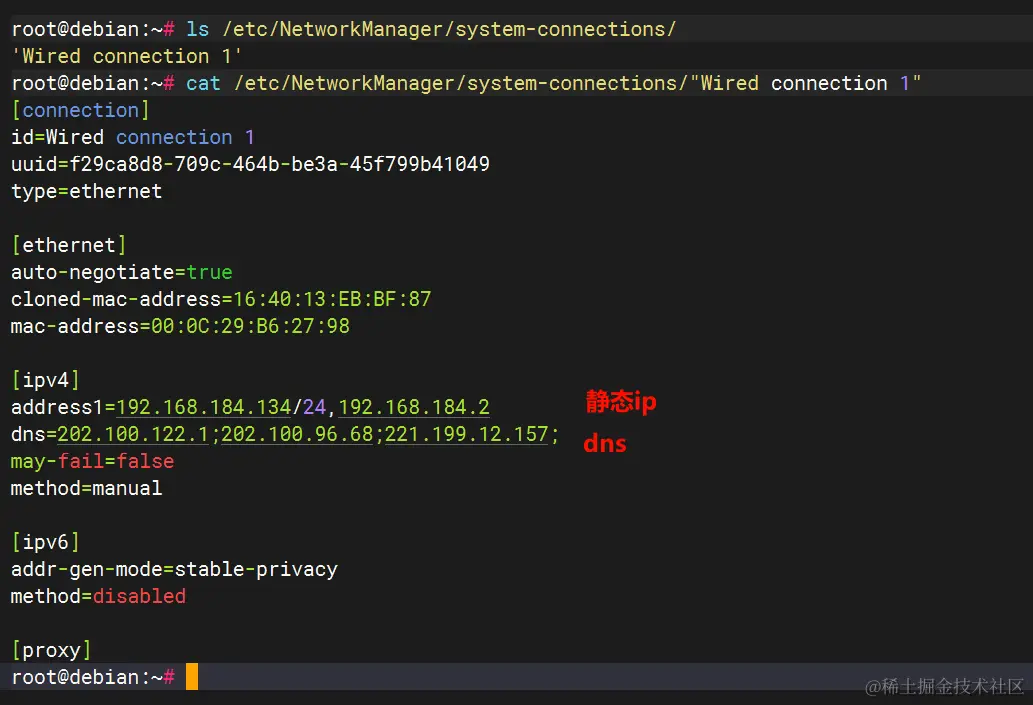Screen dimensions: 1033x705
Task: Click the ls command on the first line
Action: pos(197,29)
